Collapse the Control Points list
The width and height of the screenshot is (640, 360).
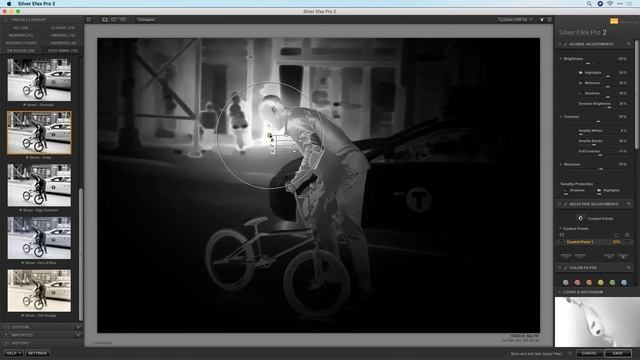561,229
